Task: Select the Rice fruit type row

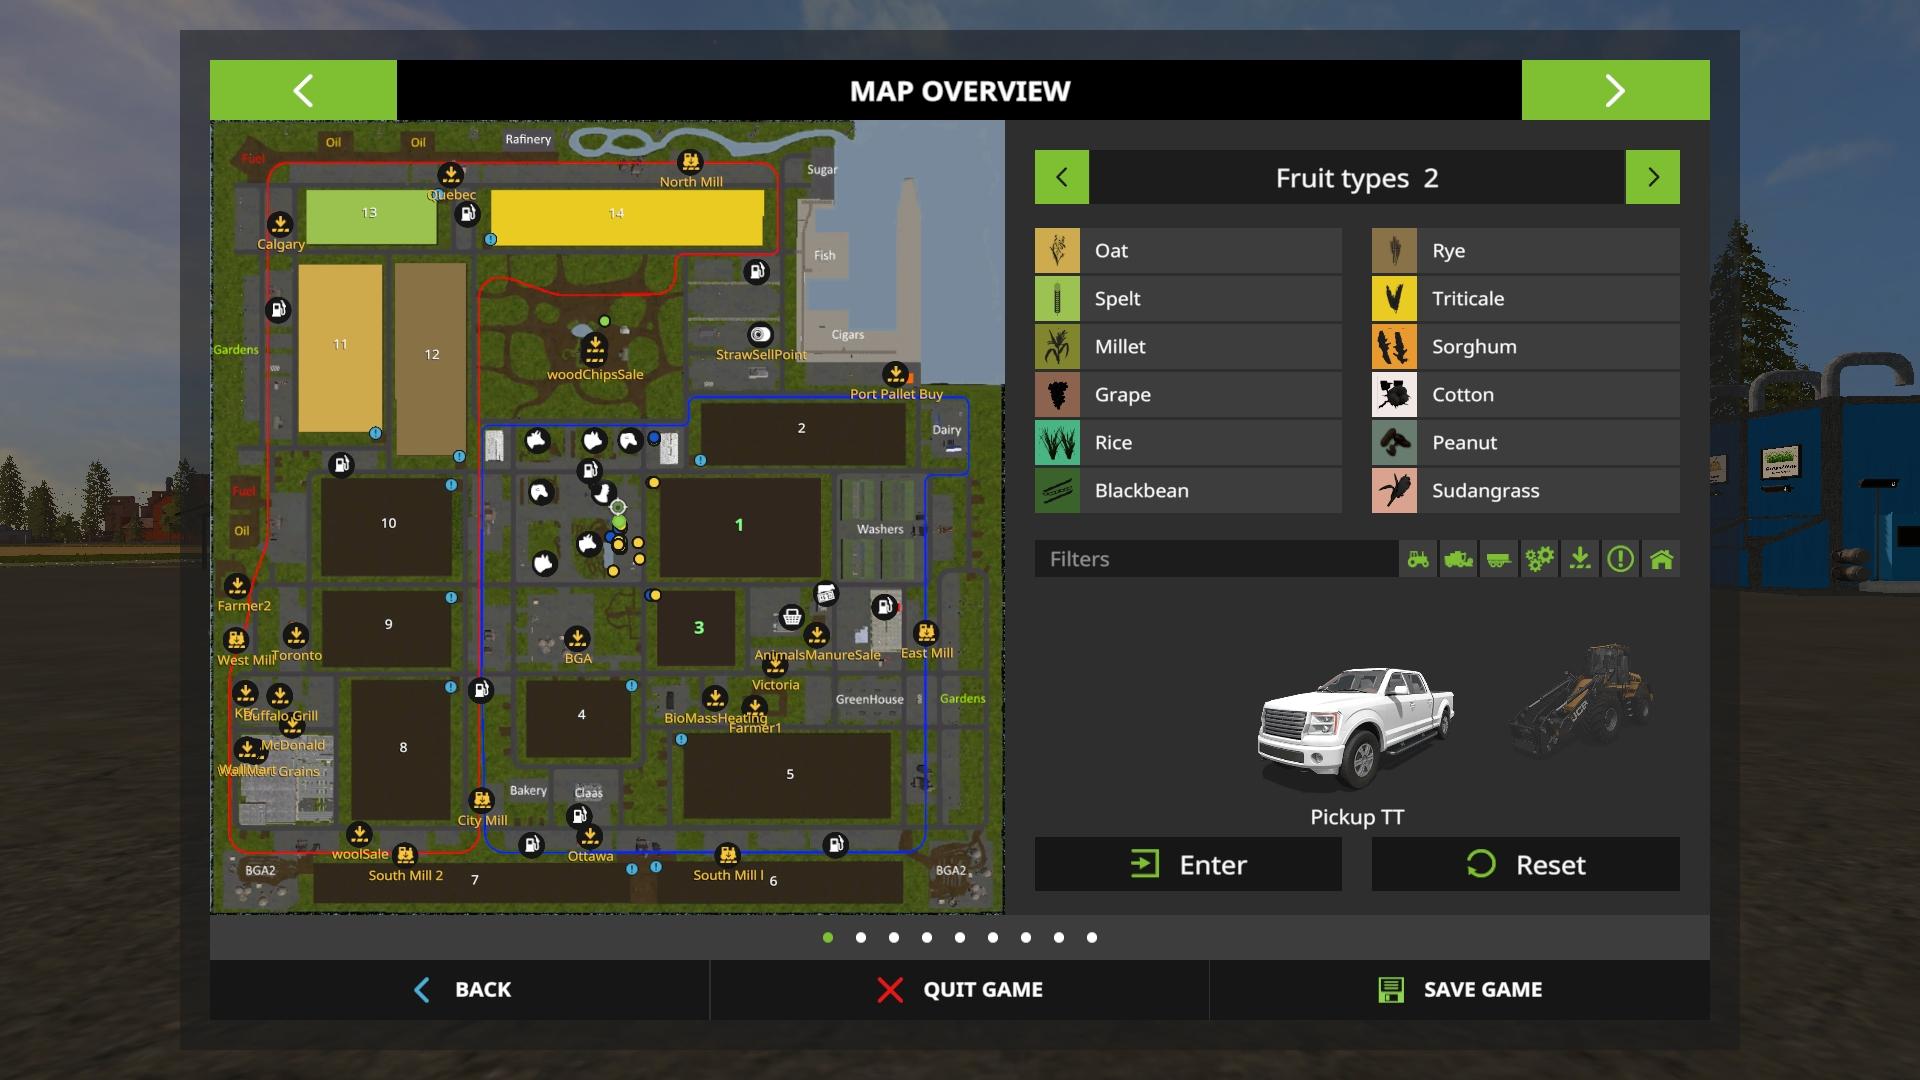Action: (1188, 443)
